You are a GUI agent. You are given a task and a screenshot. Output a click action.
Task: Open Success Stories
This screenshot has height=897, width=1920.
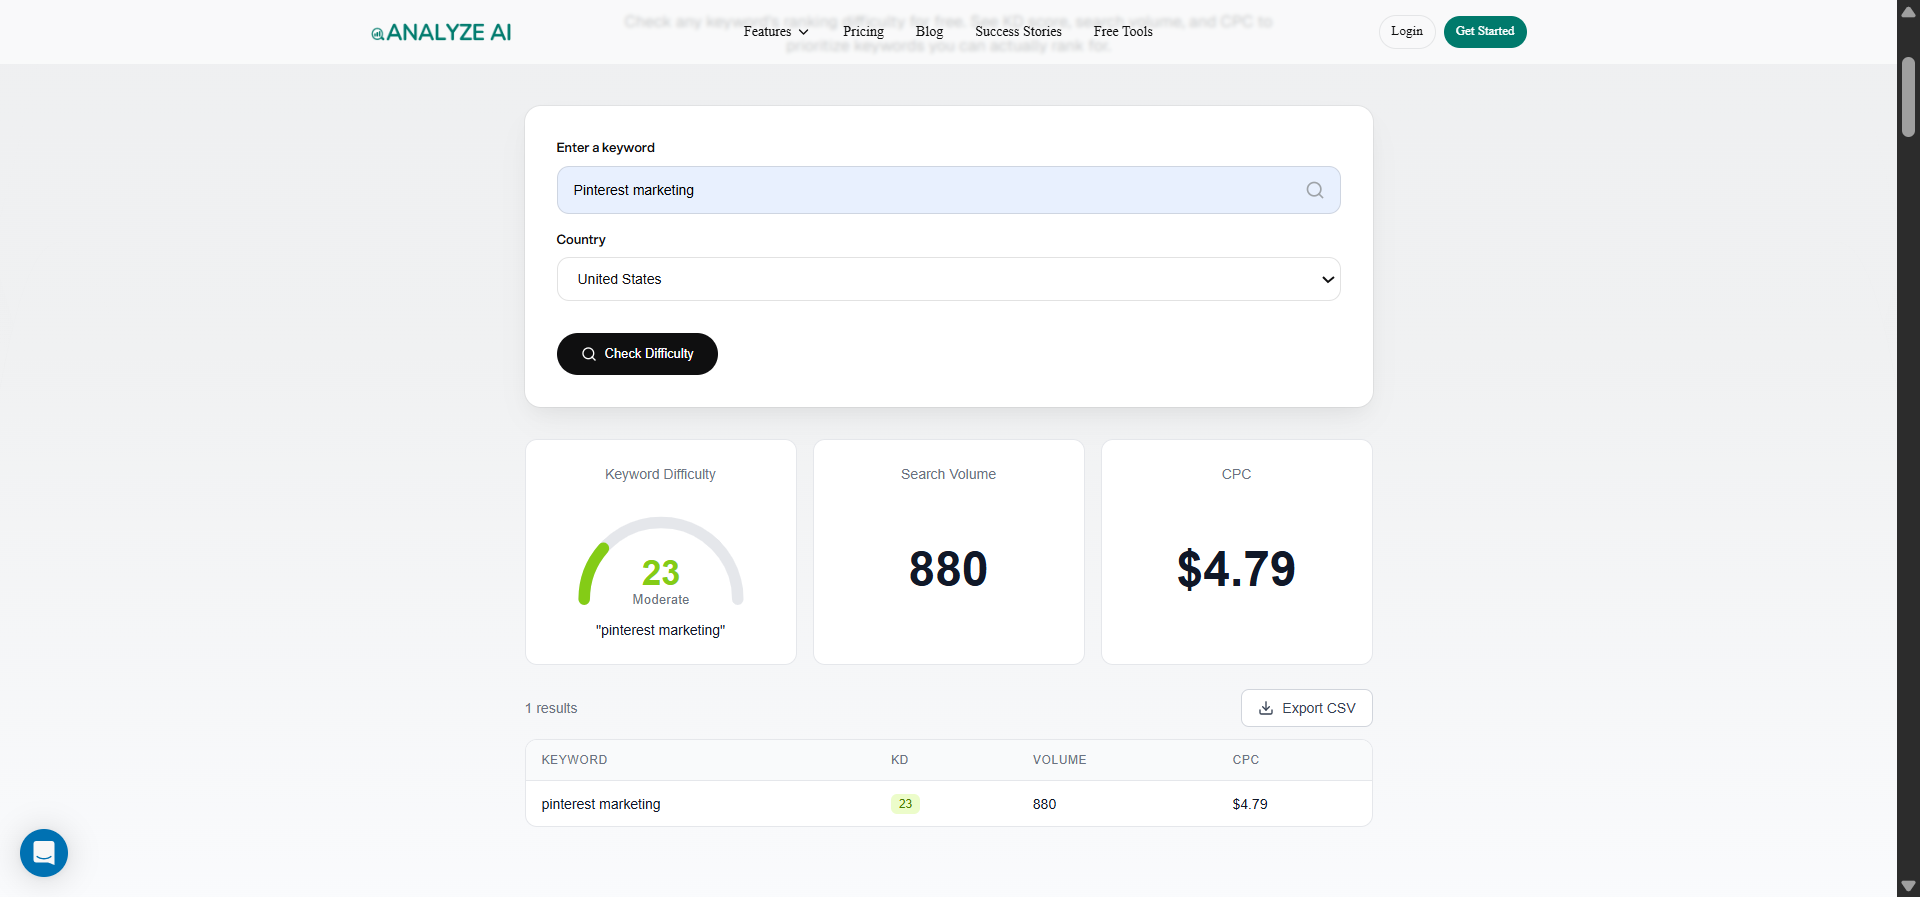1018,32
